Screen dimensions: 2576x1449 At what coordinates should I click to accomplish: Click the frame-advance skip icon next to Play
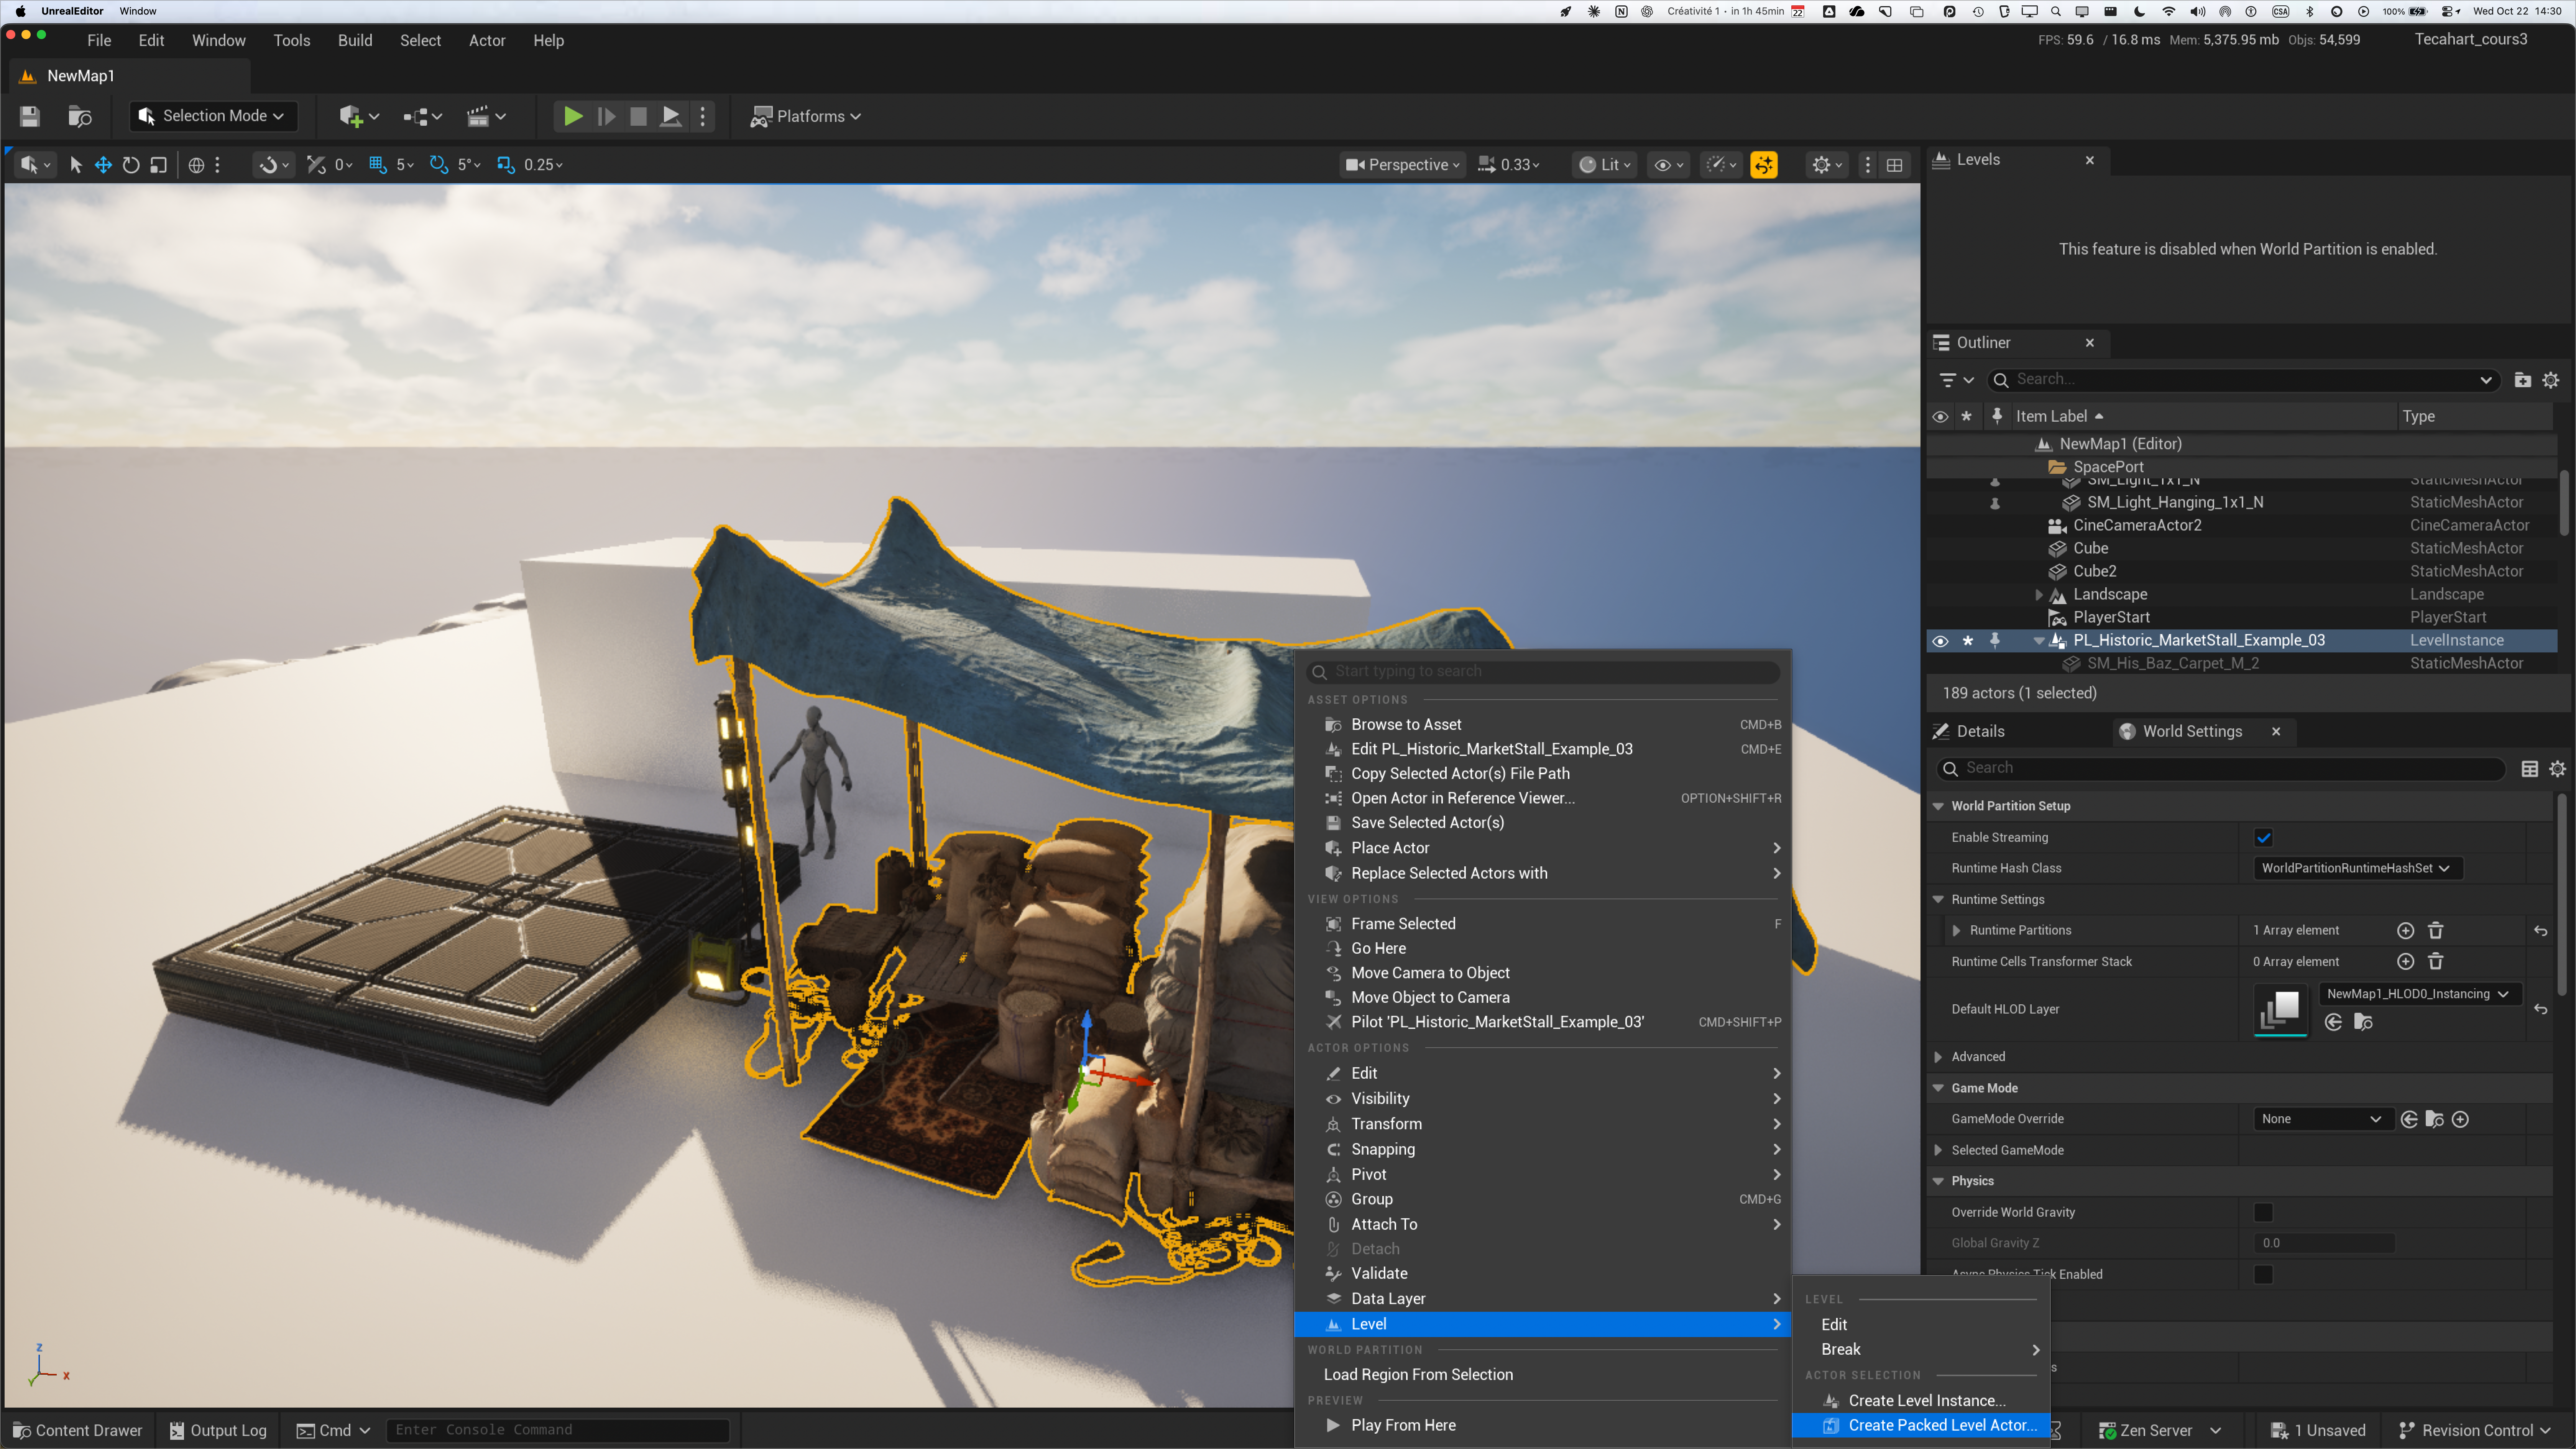click(x=606, y=116)
